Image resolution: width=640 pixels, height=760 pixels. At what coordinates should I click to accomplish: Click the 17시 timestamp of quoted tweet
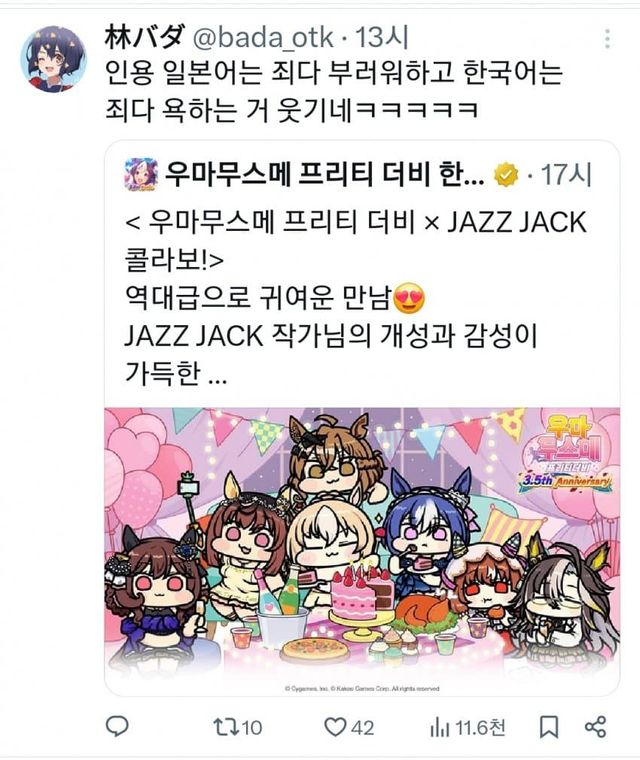point(566,174)
